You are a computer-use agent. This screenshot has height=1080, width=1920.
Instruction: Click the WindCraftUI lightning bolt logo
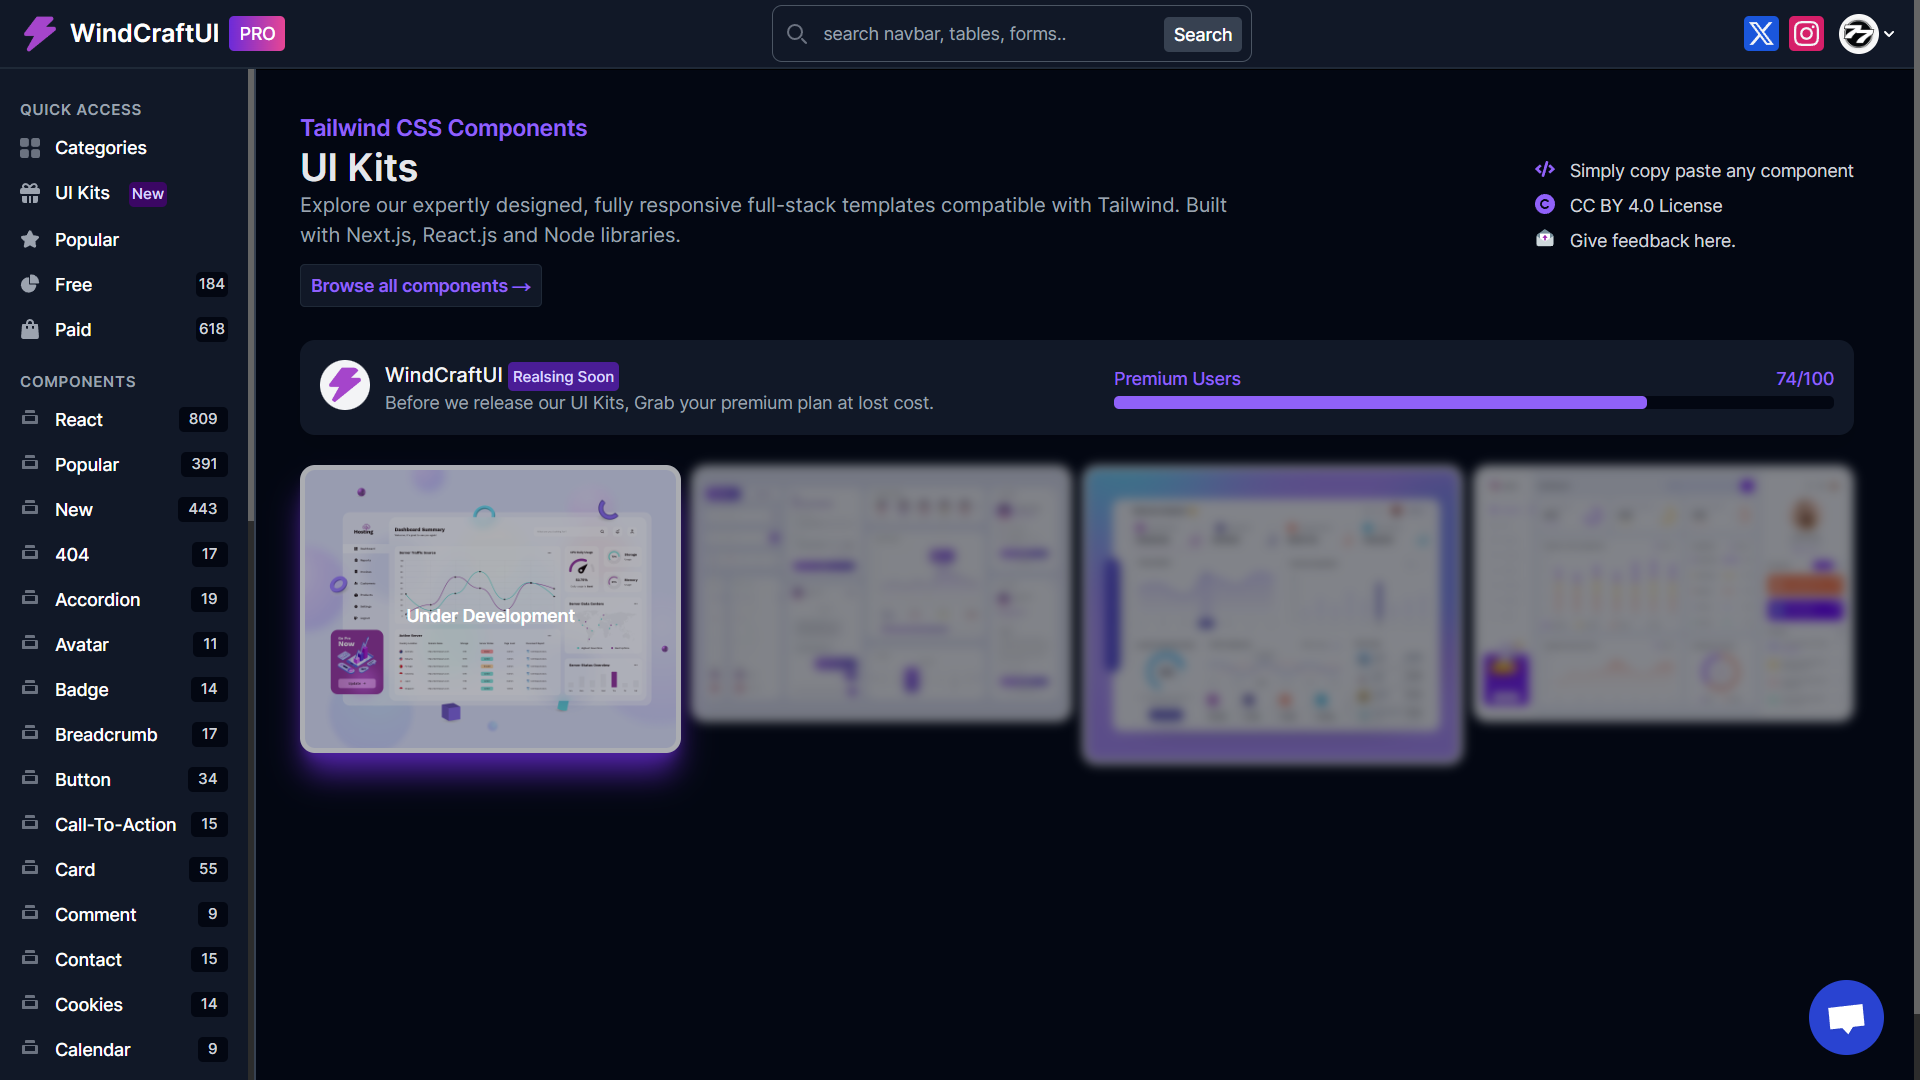(x=40, y=33)
